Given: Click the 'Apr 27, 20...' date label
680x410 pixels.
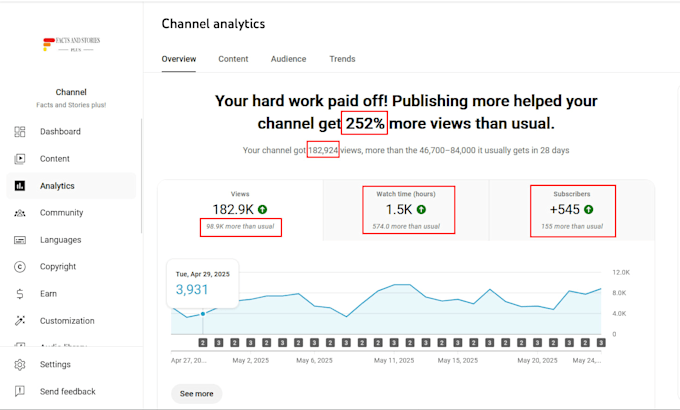Looking at the screenshot, I should pos(189,361).
